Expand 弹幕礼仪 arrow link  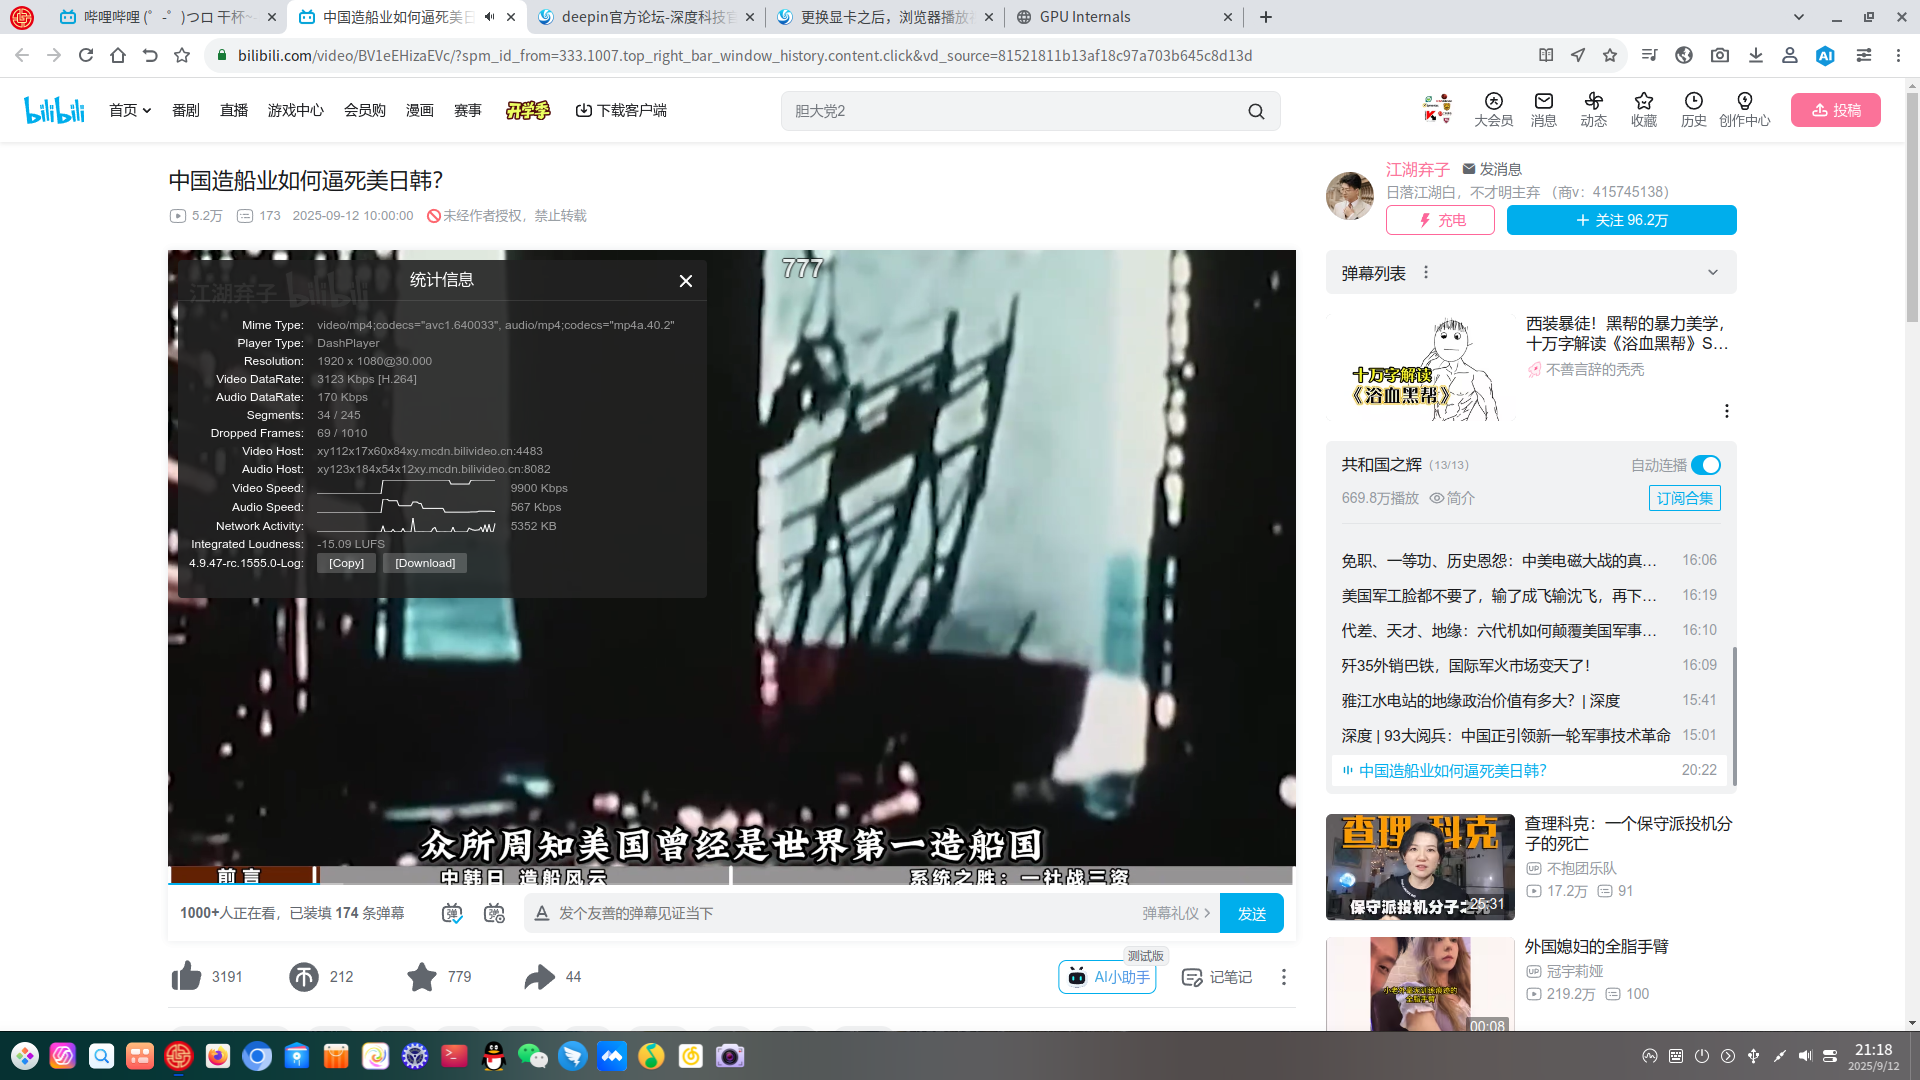pyautogui.click(x=1176, y=913)
